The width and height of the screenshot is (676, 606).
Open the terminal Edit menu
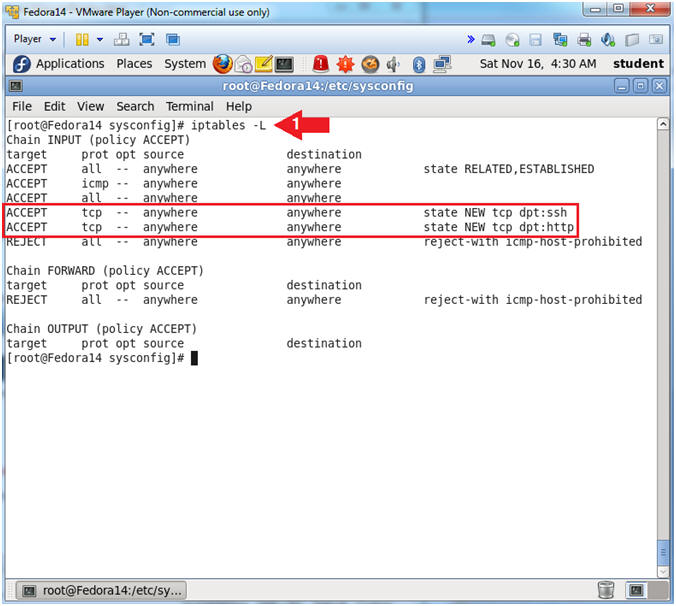[55, 106]
